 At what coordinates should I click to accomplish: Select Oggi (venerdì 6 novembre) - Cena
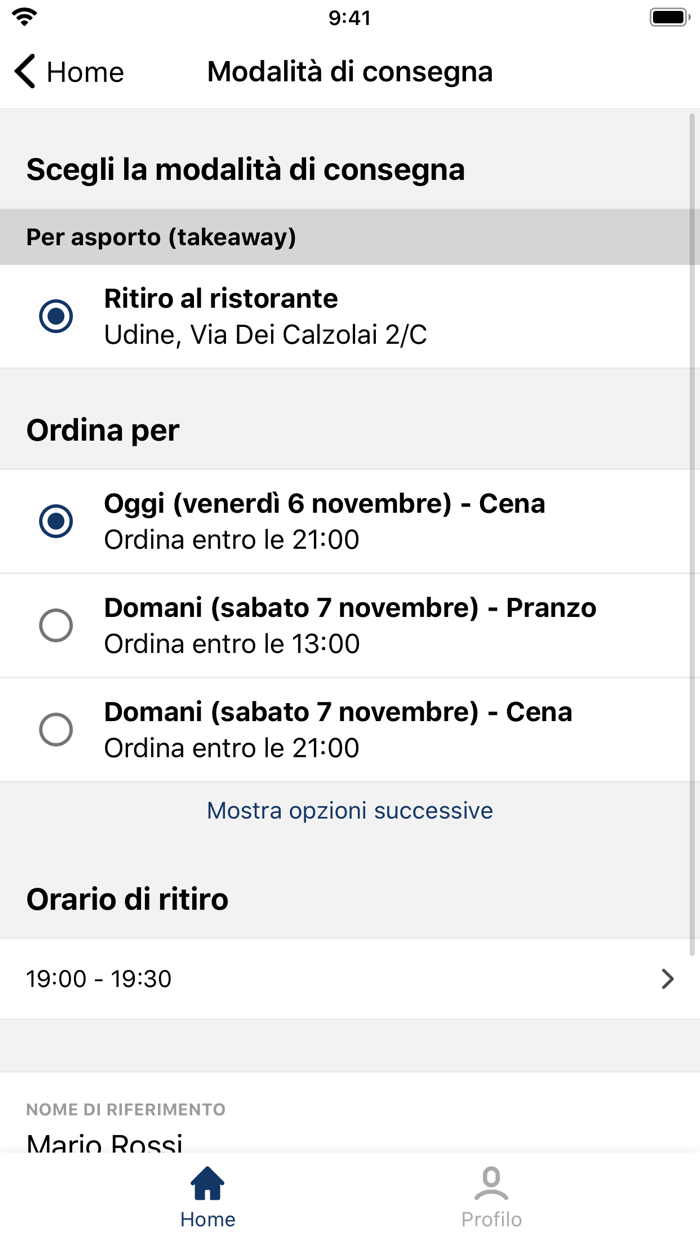tap(57, 520)
